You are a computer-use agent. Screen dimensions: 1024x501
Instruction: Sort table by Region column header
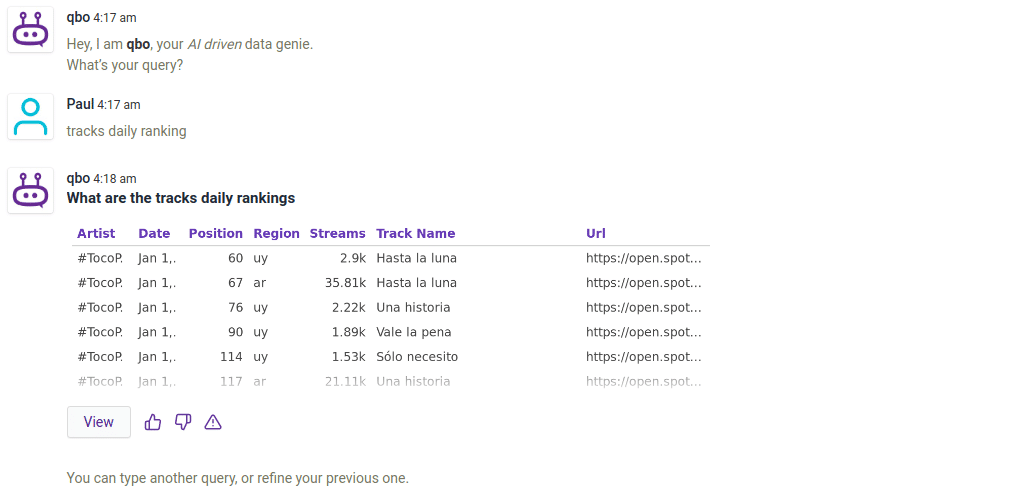coord(276,233)
